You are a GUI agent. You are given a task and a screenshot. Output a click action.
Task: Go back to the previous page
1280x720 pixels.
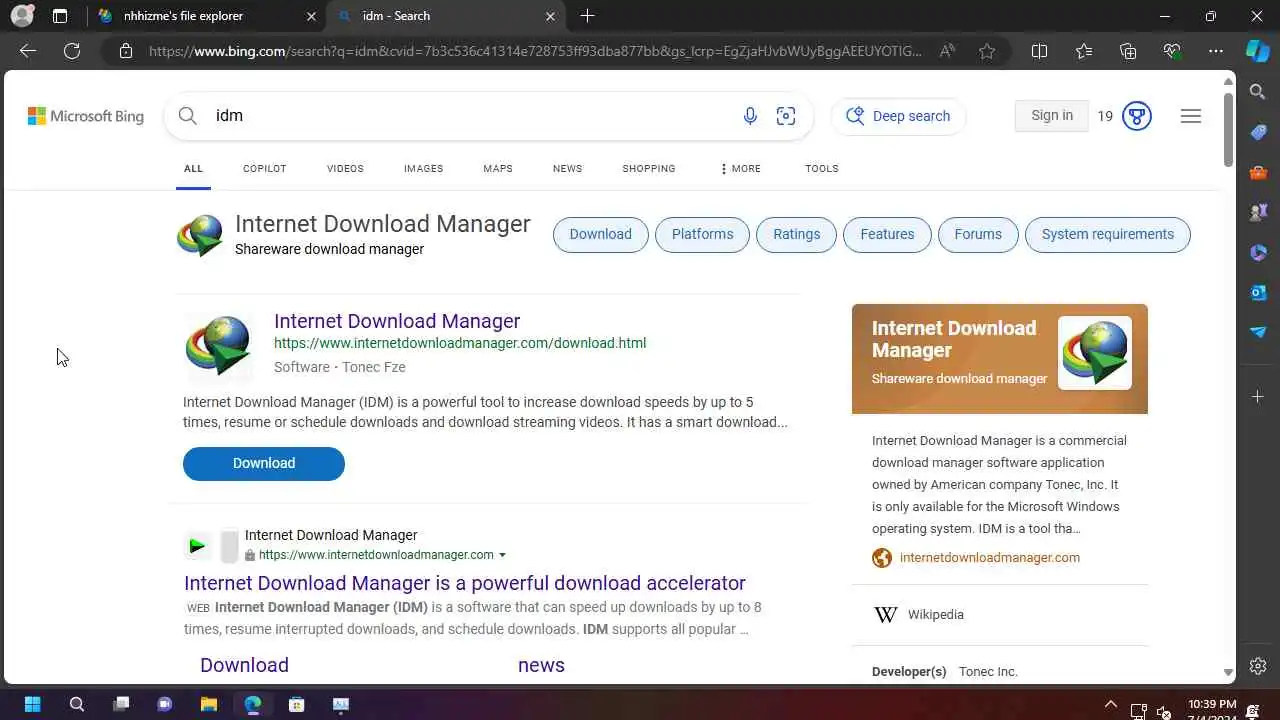click(x=28, y=51)
